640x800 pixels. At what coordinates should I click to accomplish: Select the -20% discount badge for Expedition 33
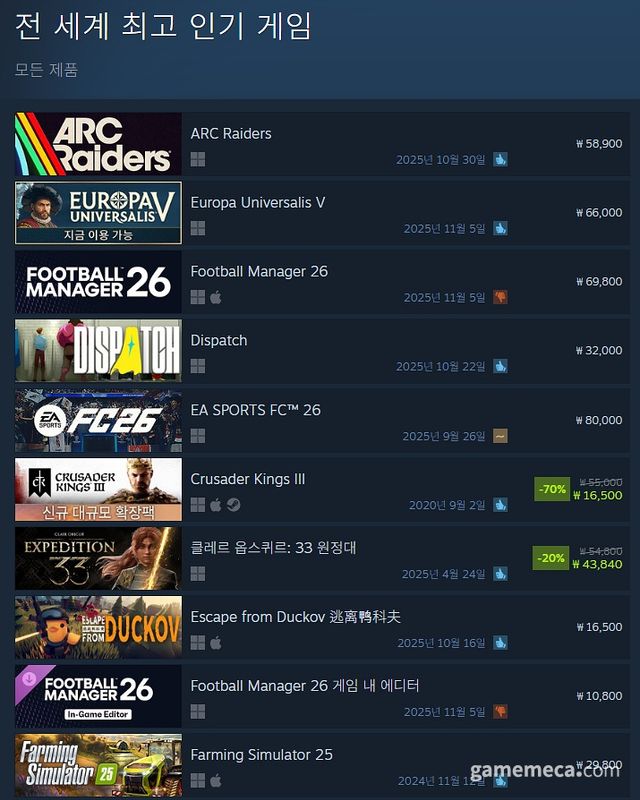click(x=551, y=558)
